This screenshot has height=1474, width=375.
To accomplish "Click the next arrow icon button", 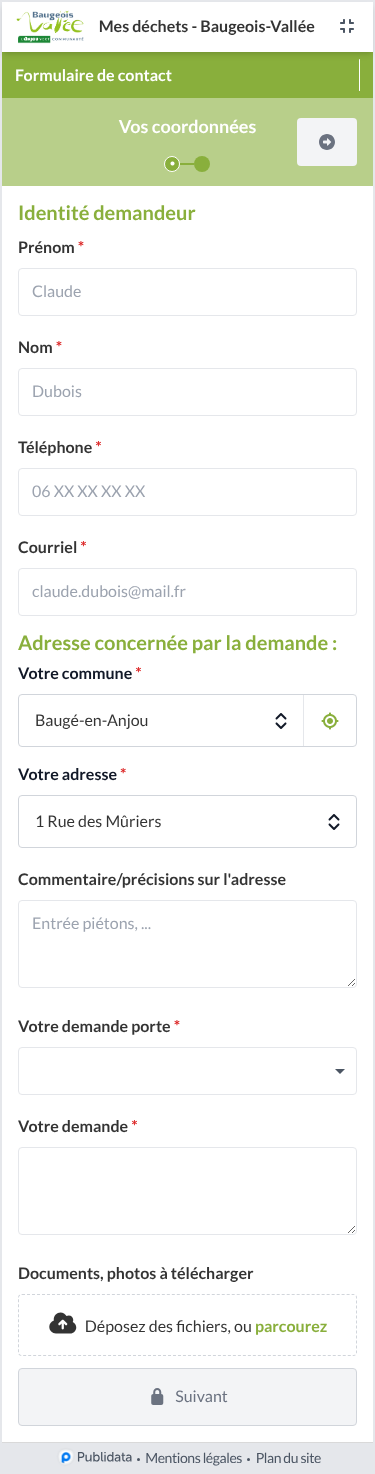I will click(327, 142).
